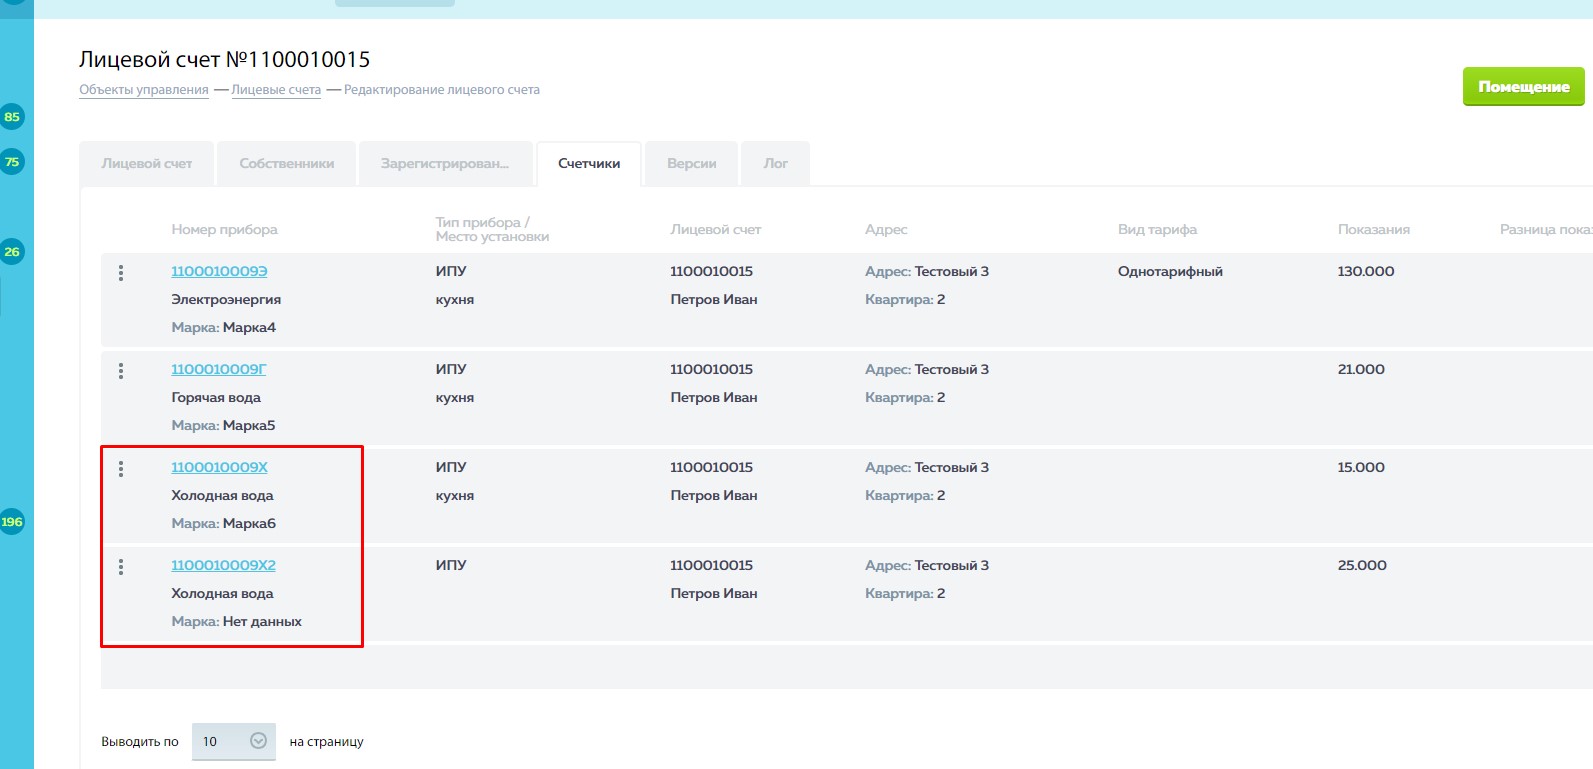Switch to the Собственники tab
Screen dimensions: 1593x769
[x=287, y=164]
